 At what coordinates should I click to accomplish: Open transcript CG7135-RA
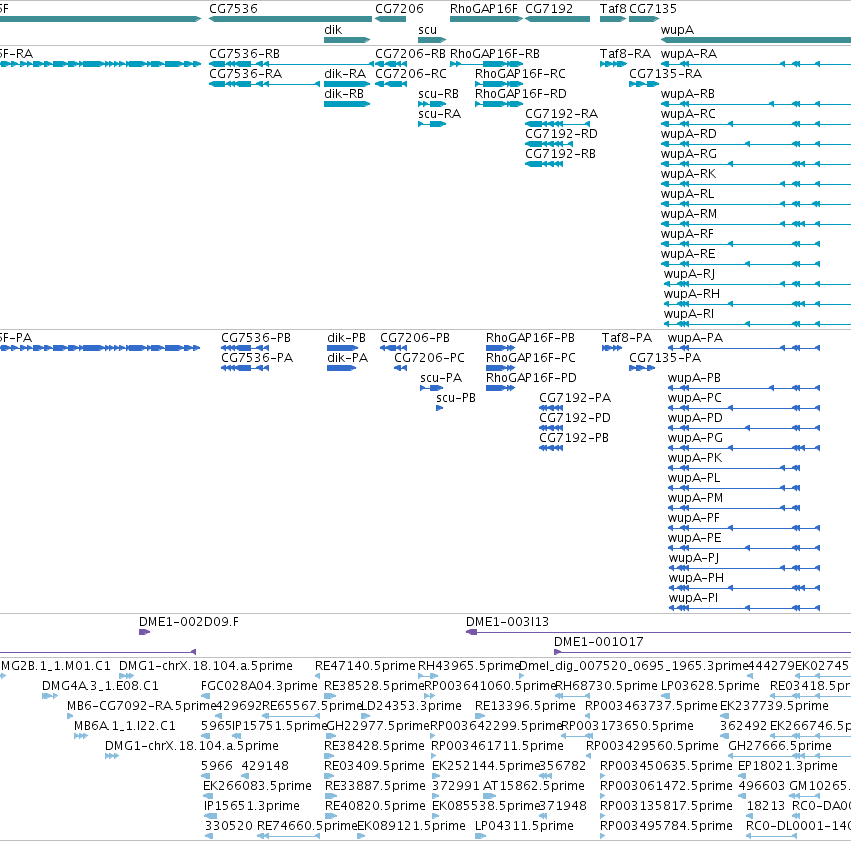point(644,84)
